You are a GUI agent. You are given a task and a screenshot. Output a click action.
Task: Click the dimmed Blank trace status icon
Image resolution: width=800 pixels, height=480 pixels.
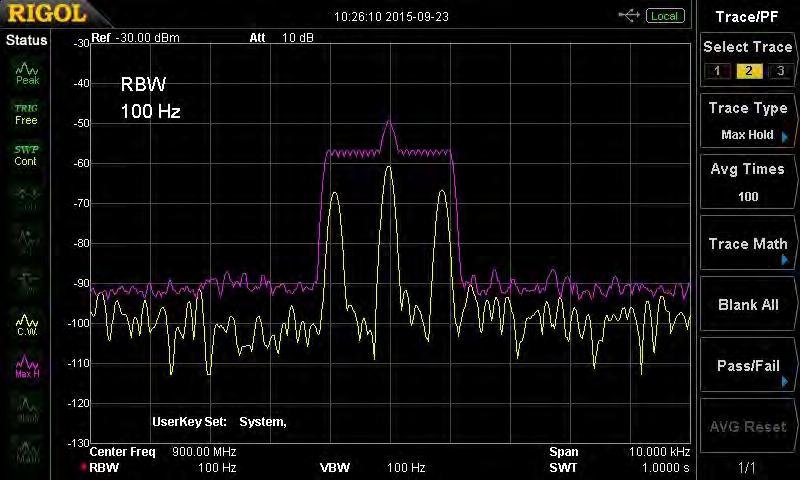click(x=27, y=411)
